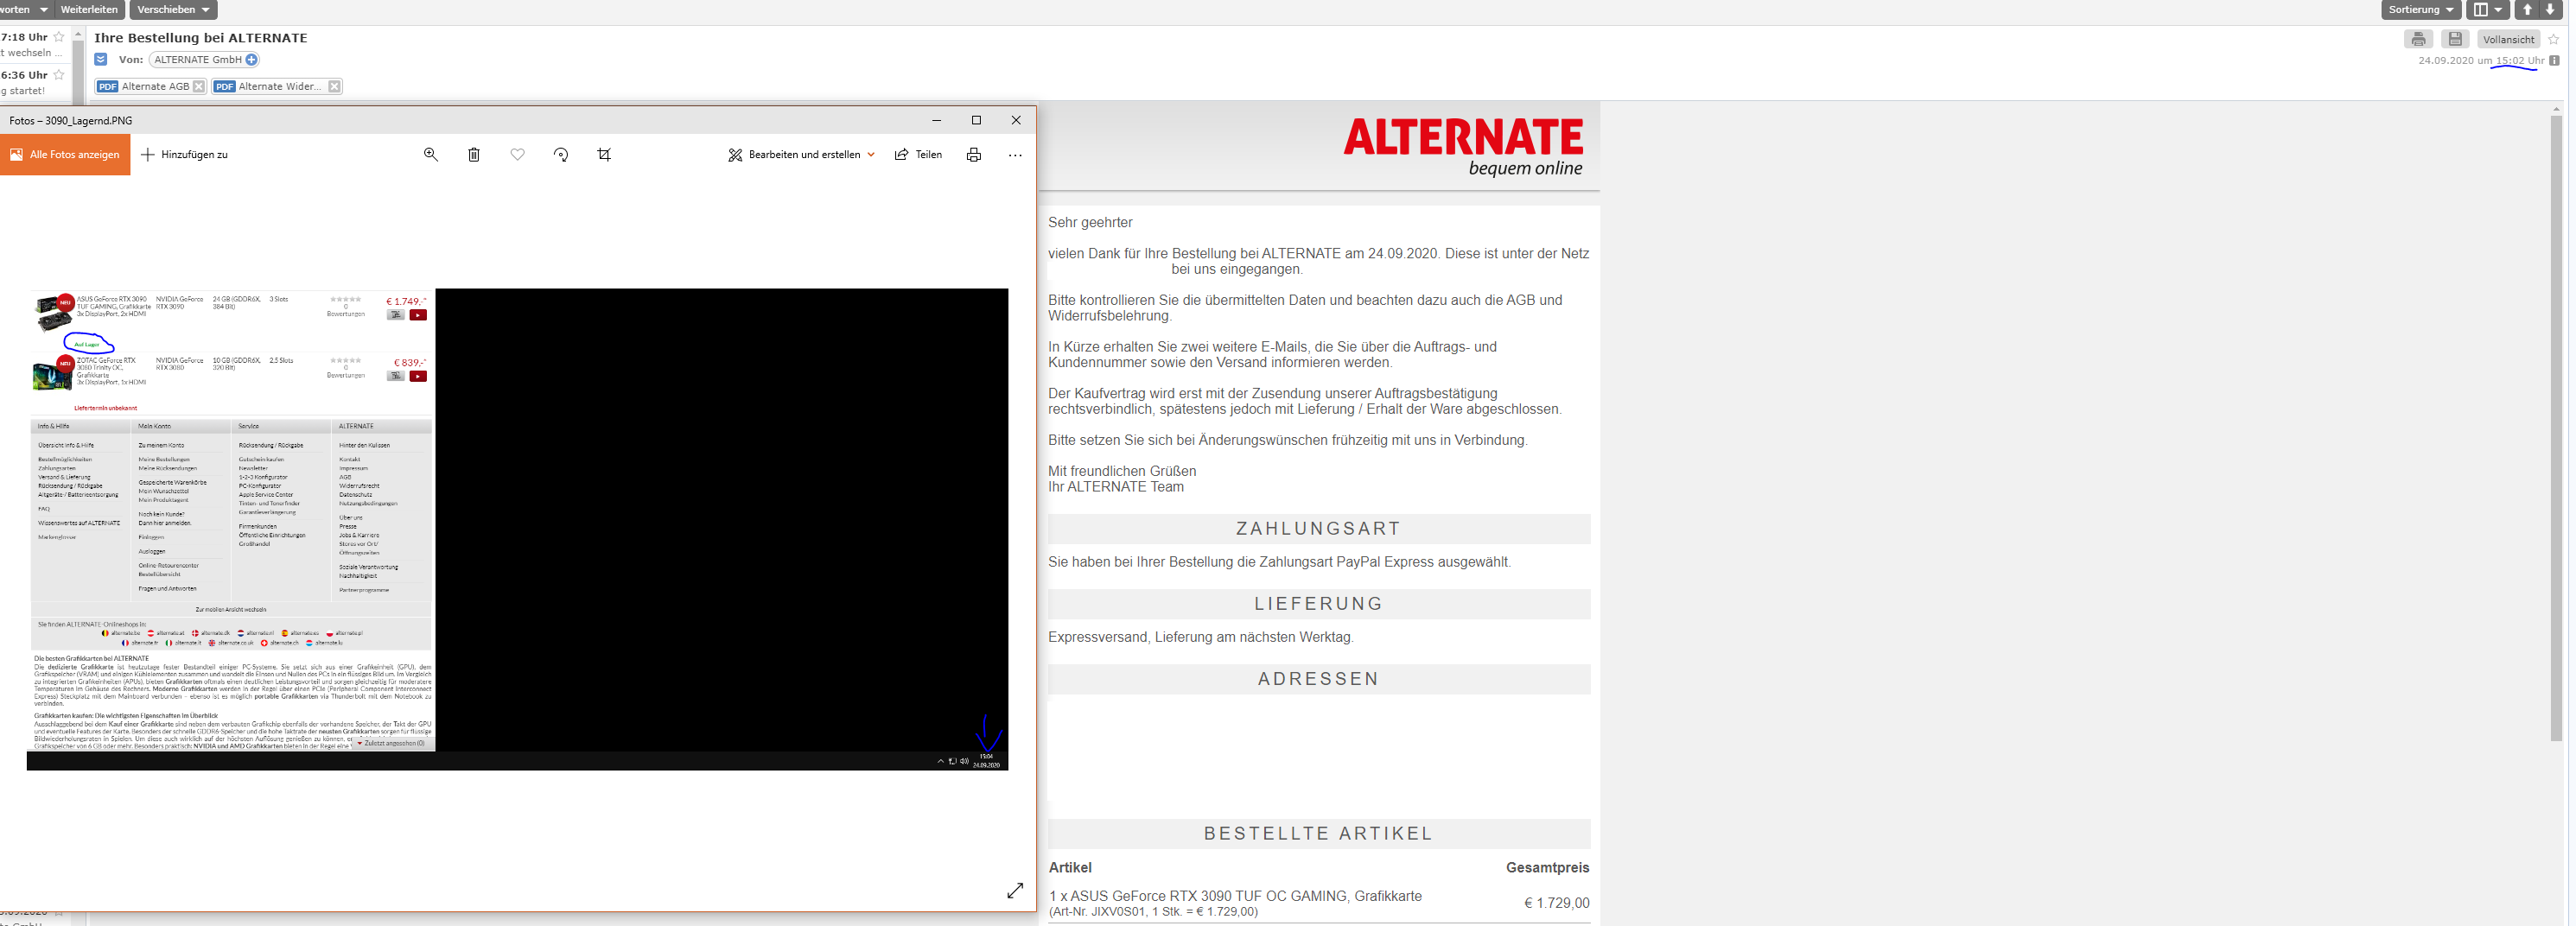Star the 7:18 Uhr email in list
The height and width of the screenshot is (926, 2576).
pos(59,37)
